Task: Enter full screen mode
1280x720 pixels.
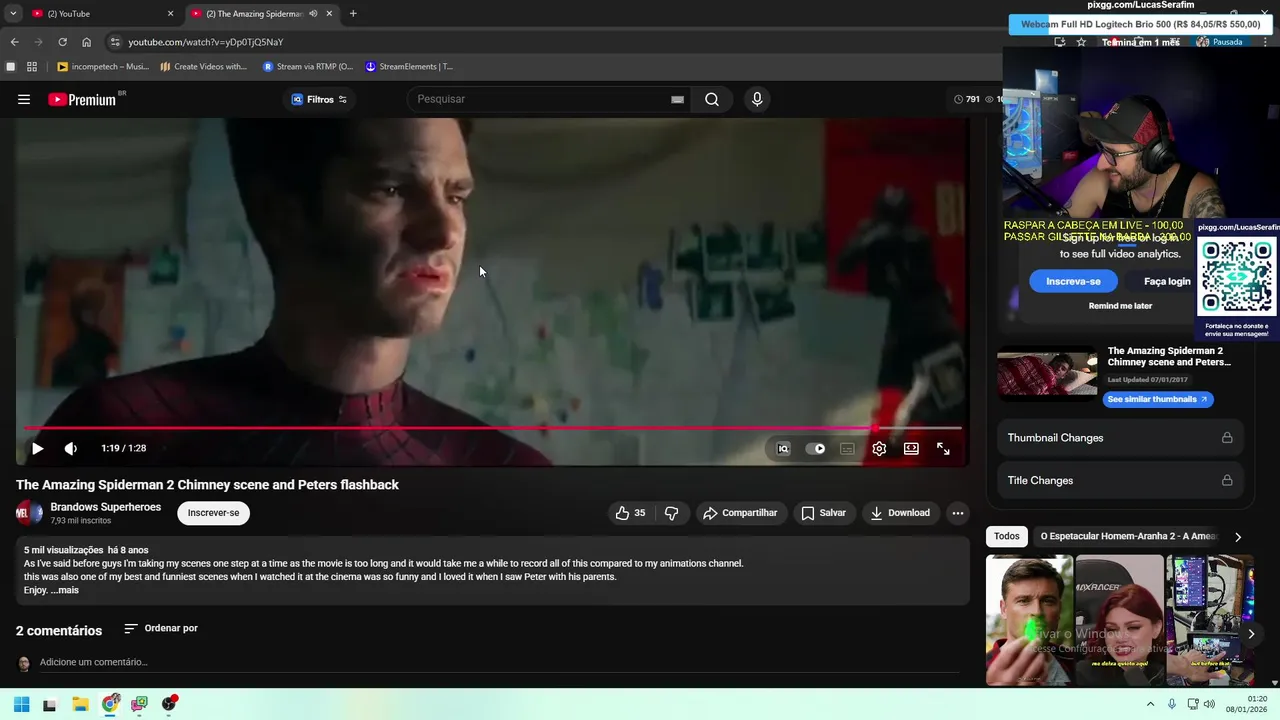Action: click(943, 449)
